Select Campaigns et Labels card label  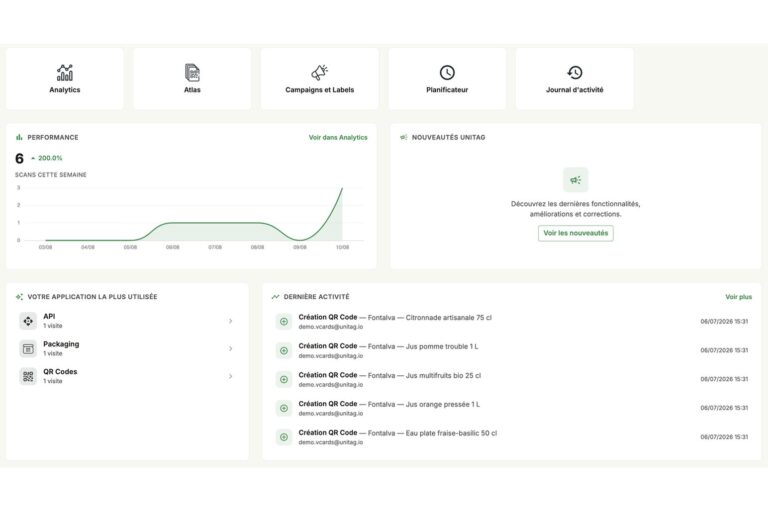pyautogui.click(x=319, y=90)
